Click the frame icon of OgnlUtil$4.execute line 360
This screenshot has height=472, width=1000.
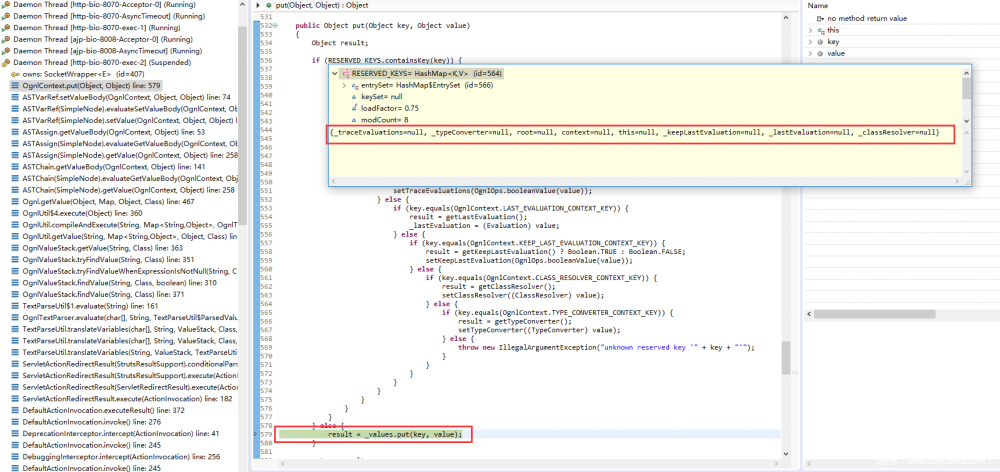[15, 213]
